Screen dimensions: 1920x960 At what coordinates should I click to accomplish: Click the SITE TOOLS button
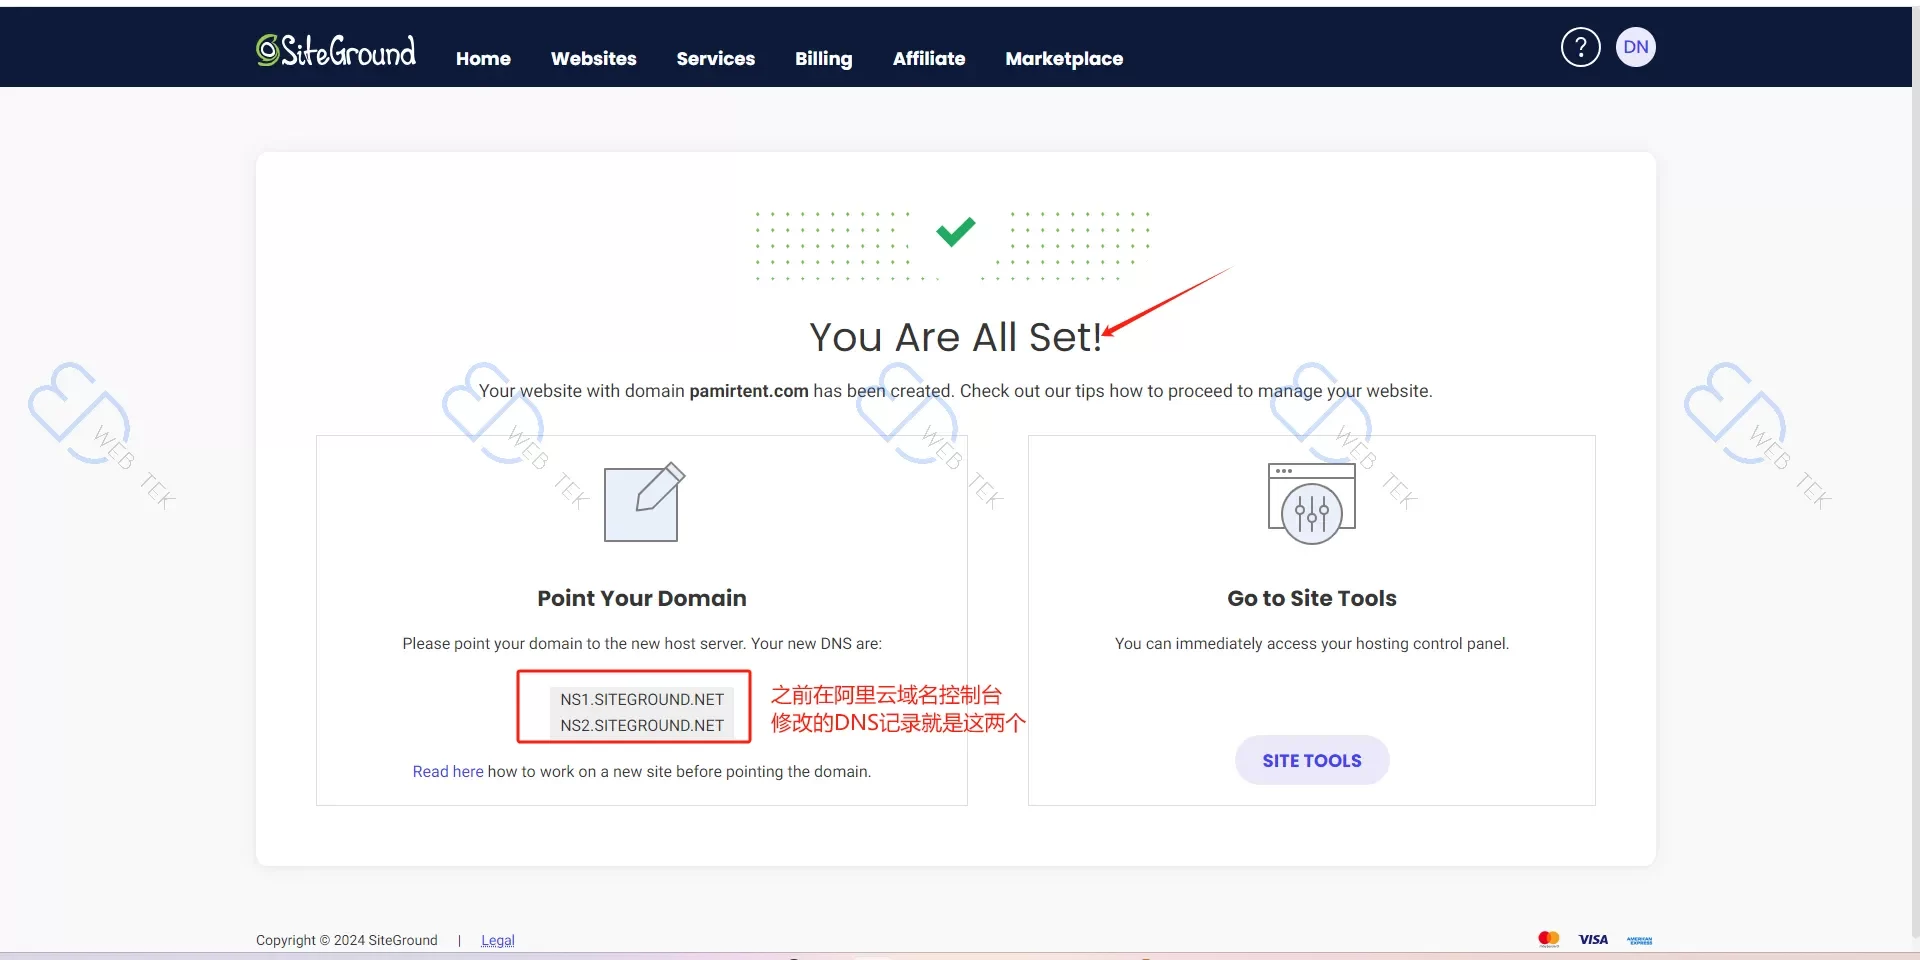tap(1312, 760)
